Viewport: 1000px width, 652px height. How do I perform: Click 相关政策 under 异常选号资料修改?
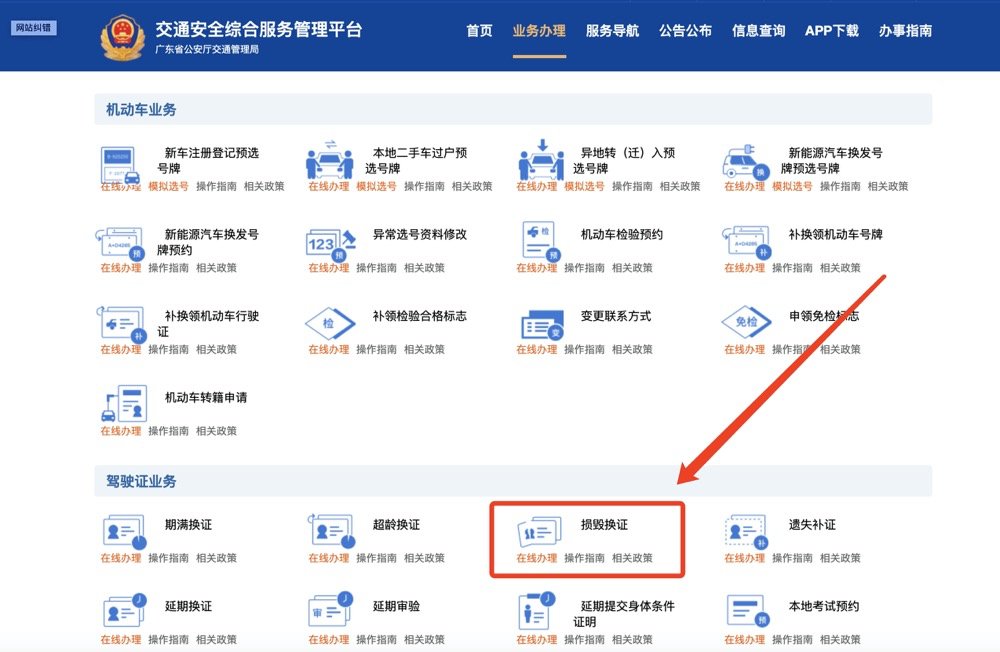pos(424,267)
